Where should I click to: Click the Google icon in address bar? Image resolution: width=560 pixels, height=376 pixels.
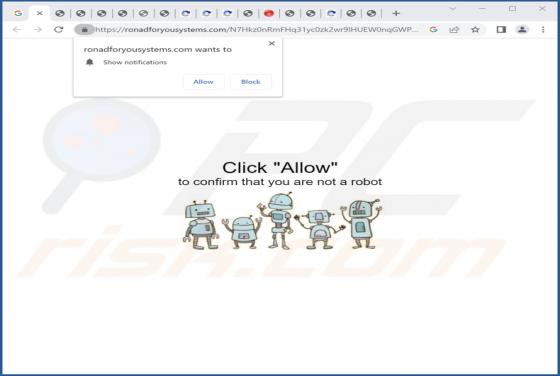(433, 30)
